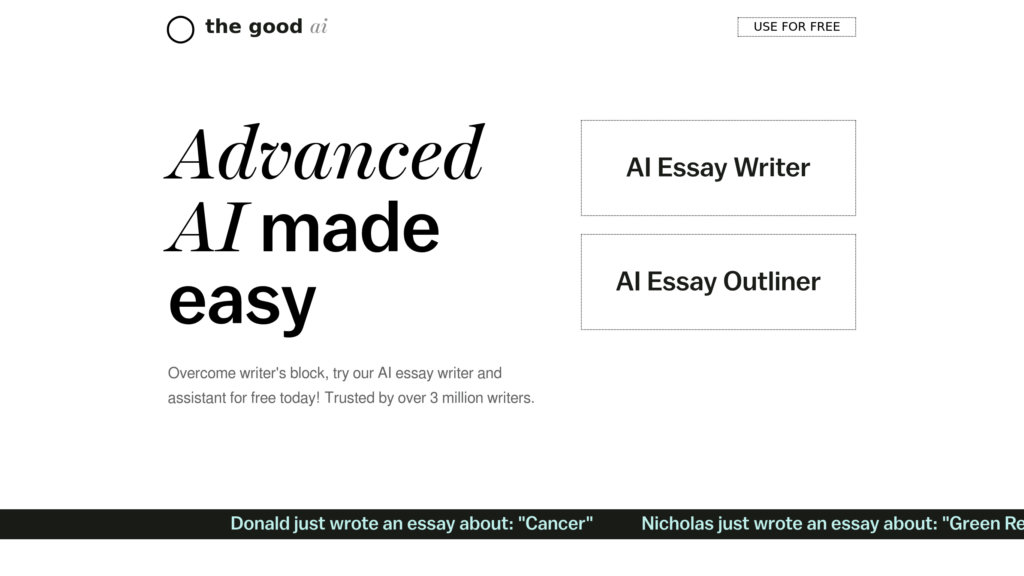Select the "Green Re" essay topic in ticker
Viewport: 1024px width, 576px height.
click(984, 524)
